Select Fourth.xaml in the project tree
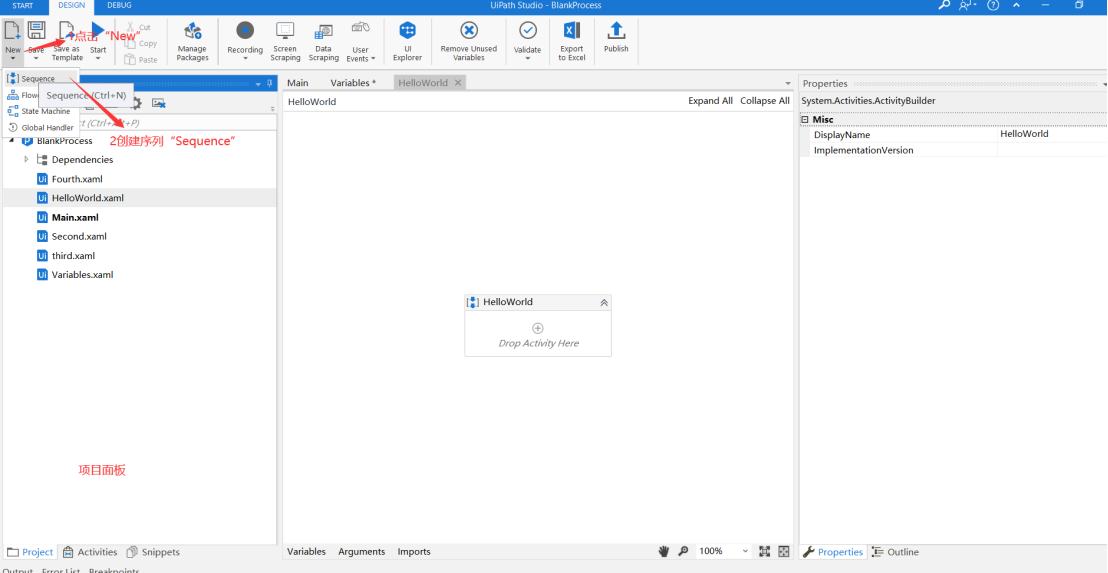 (x=77, y=179)
